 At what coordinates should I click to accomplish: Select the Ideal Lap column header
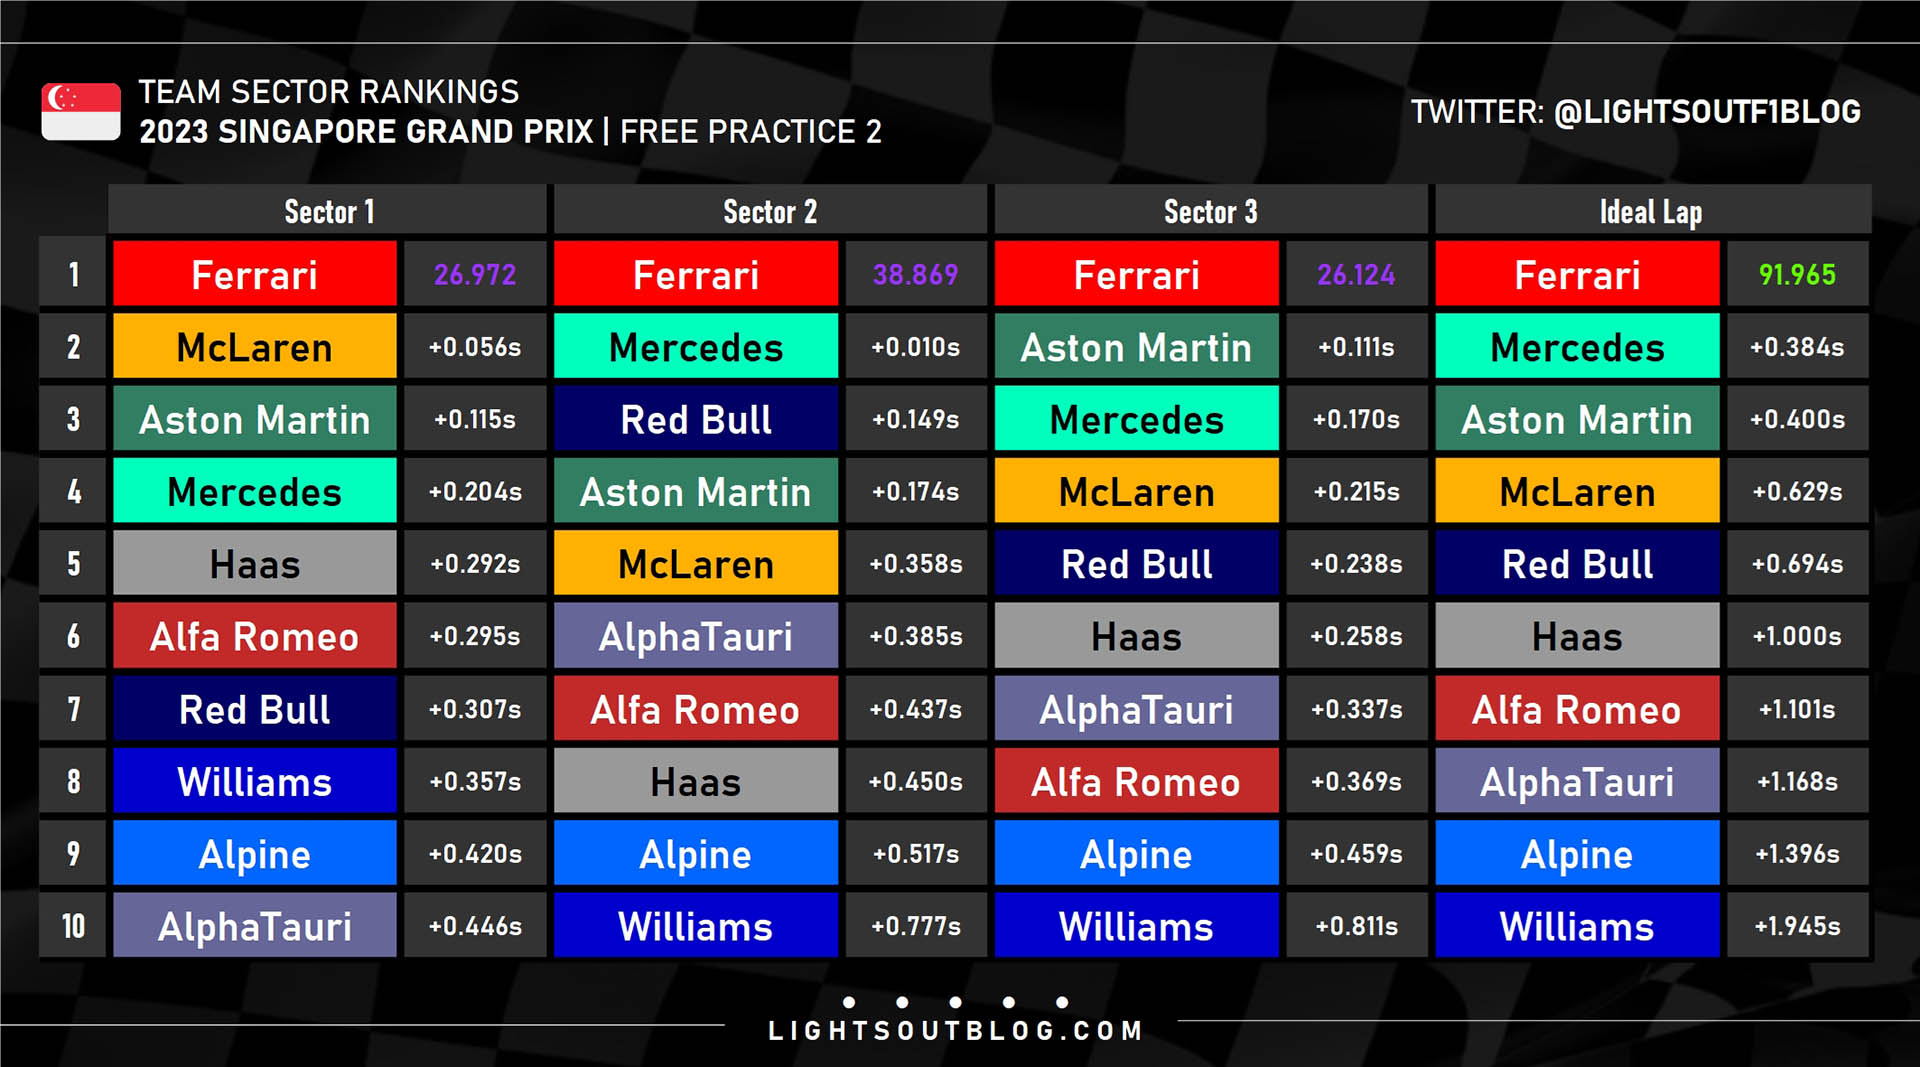(1651, 212)
